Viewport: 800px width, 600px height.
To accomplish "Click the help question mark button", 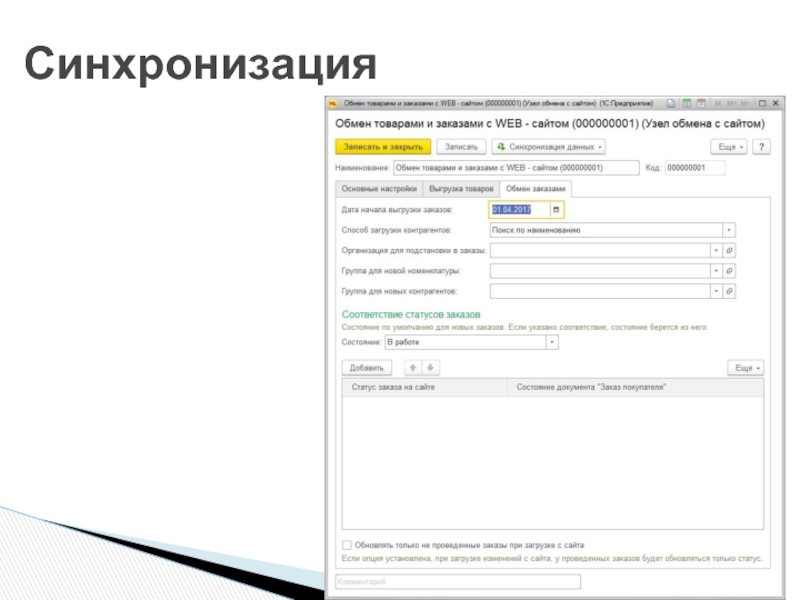I will pyautogui.click(x=761, y=147).
